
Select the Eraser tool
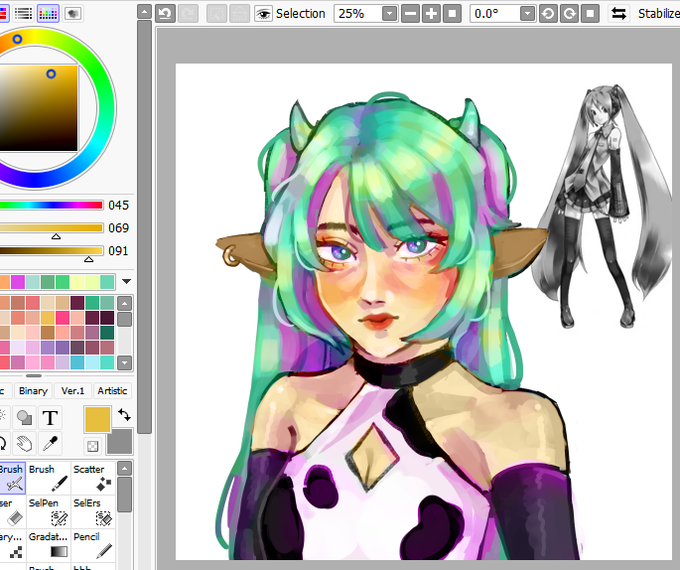click(x=12, y=512)
